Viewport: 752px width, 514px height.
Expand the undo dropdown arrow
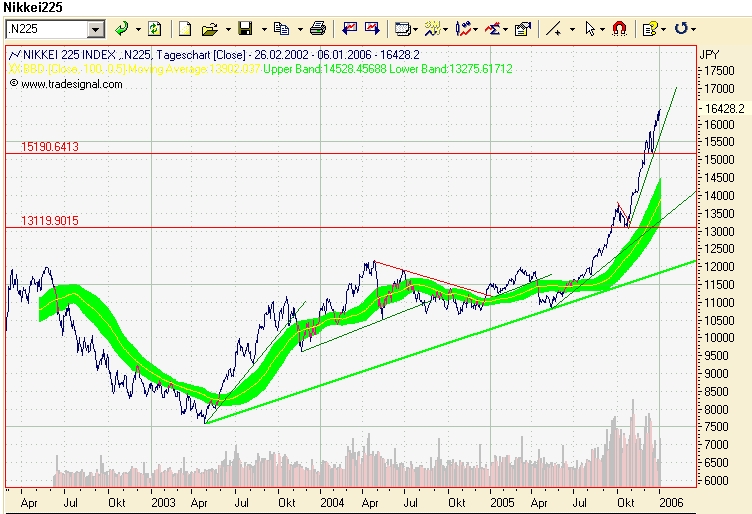click(693, 30)
